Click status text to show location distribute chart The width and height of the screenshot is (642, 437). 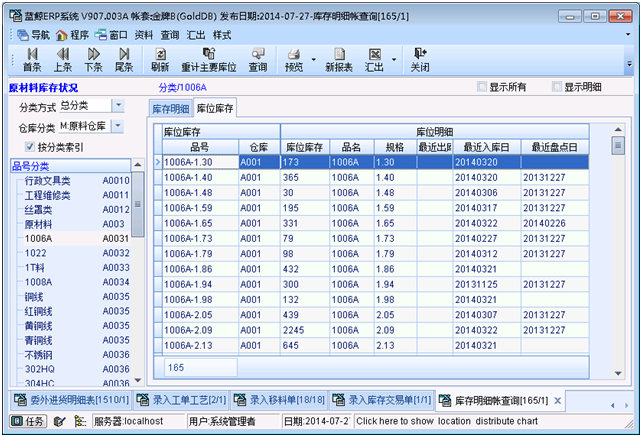click(x=447, y=421)
